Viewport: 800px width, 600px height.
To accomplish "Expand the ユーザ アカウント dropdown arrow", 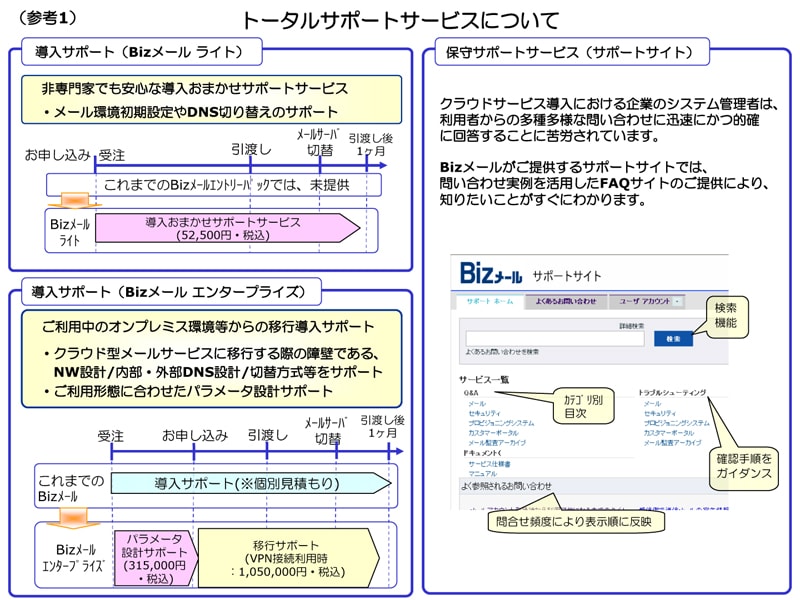I will click(678, 302).
